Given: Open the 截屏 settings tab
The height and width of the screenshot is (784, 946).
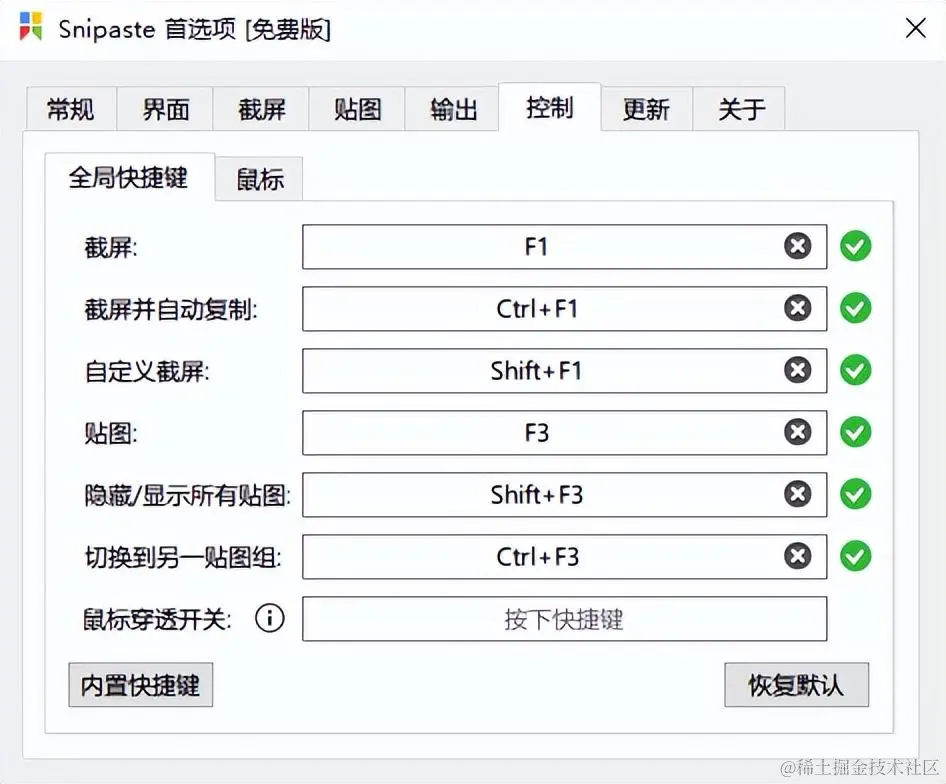Looking at the screenshot, I should click(261, 109).
